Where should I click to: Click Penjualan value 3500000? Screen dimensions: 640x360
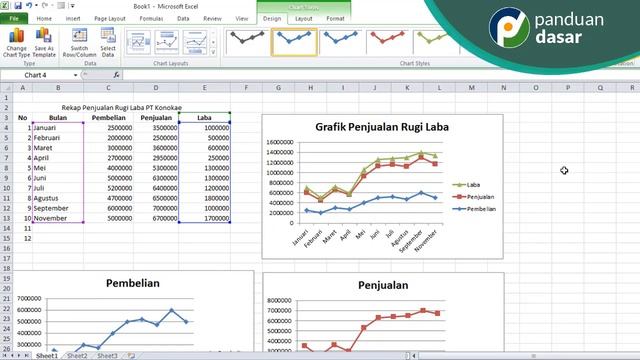(x=156, y=128)
